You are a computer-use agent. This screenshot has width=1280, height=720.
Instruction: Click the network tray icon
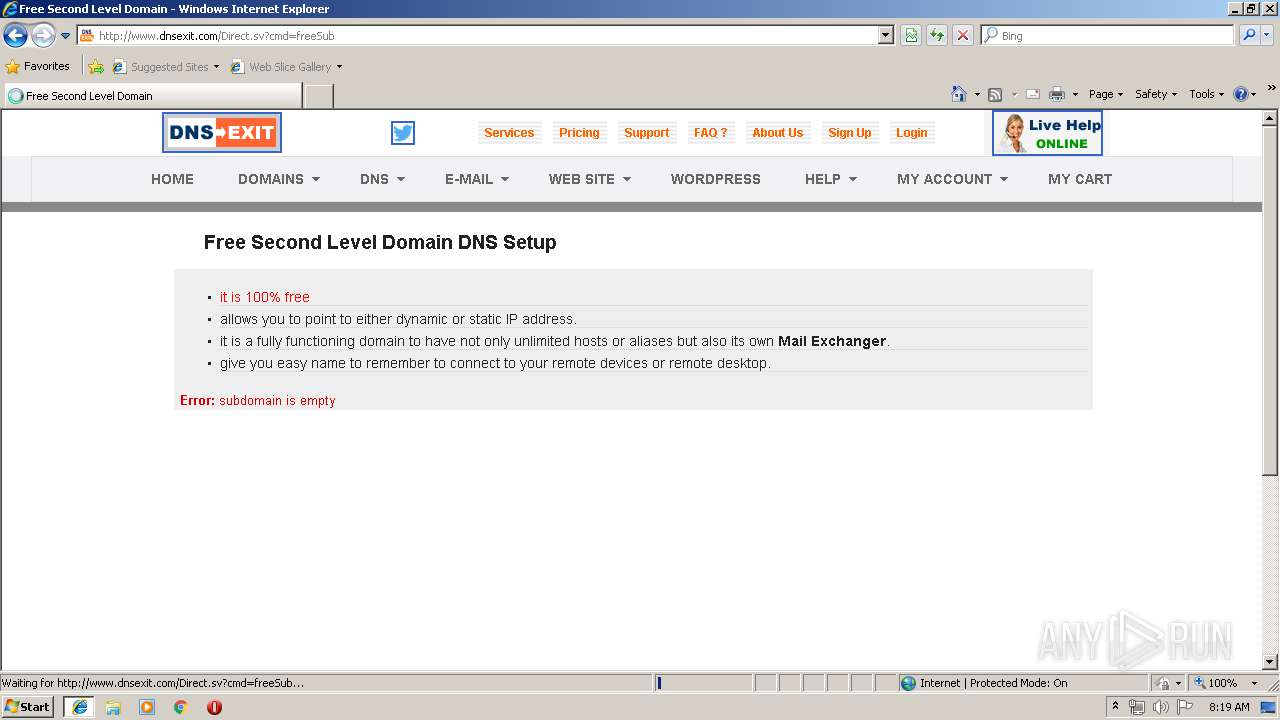pyautogui.click(x=1137, y=707)
